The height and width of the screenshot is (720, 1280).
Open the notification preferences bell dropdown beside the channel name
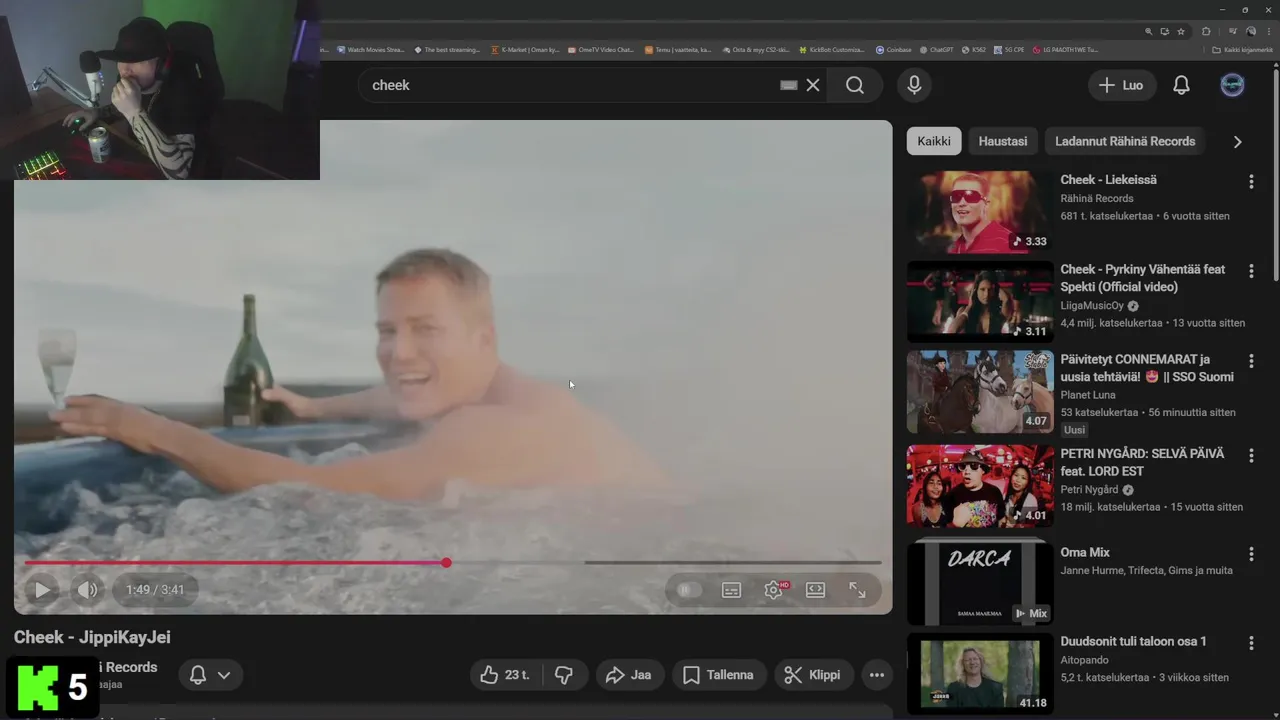[210, 675]
